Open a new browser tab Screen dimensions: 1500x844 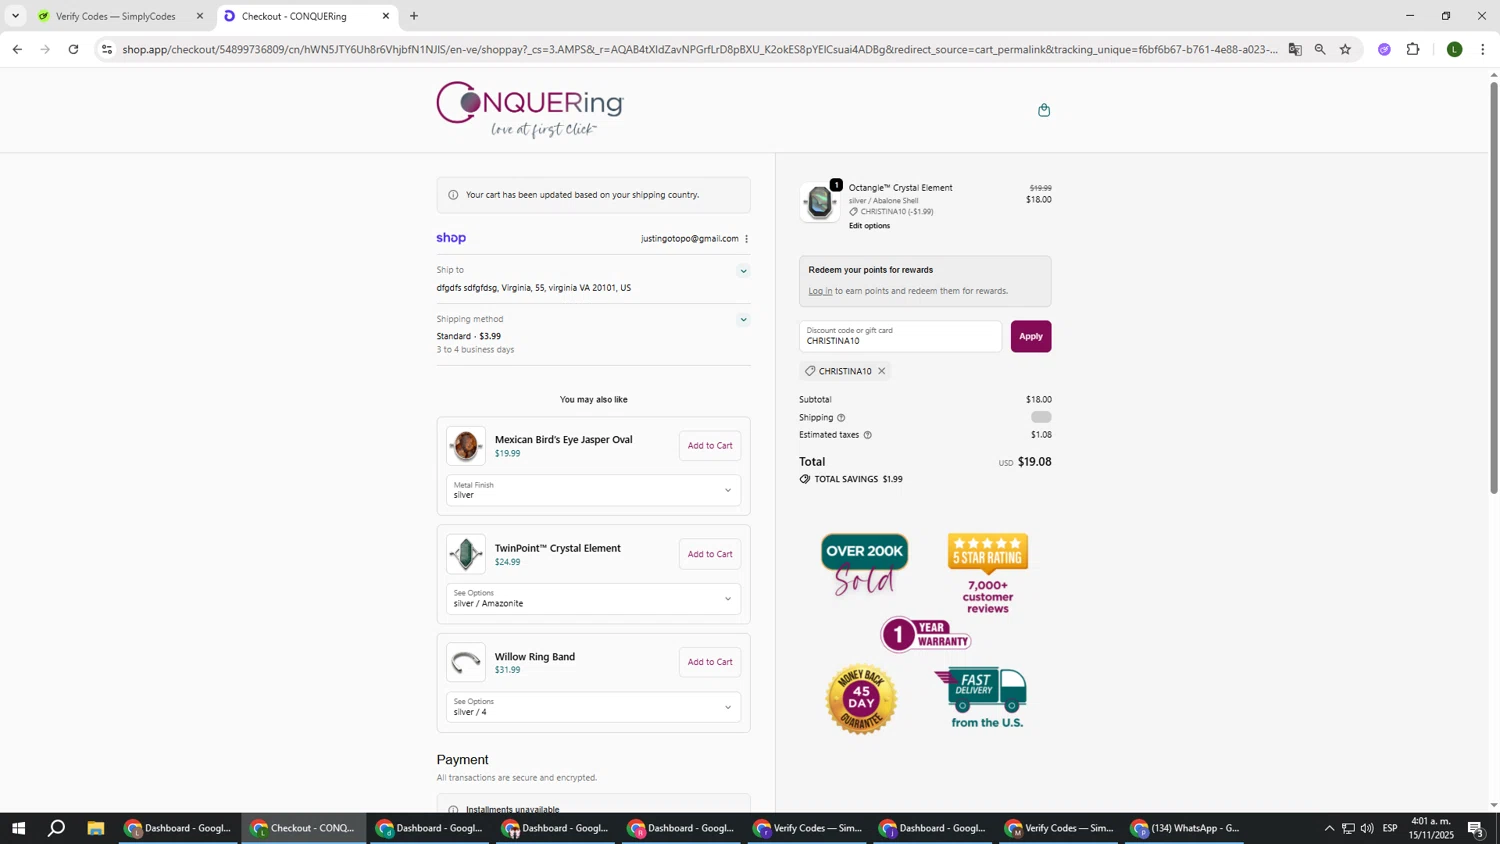414,16
